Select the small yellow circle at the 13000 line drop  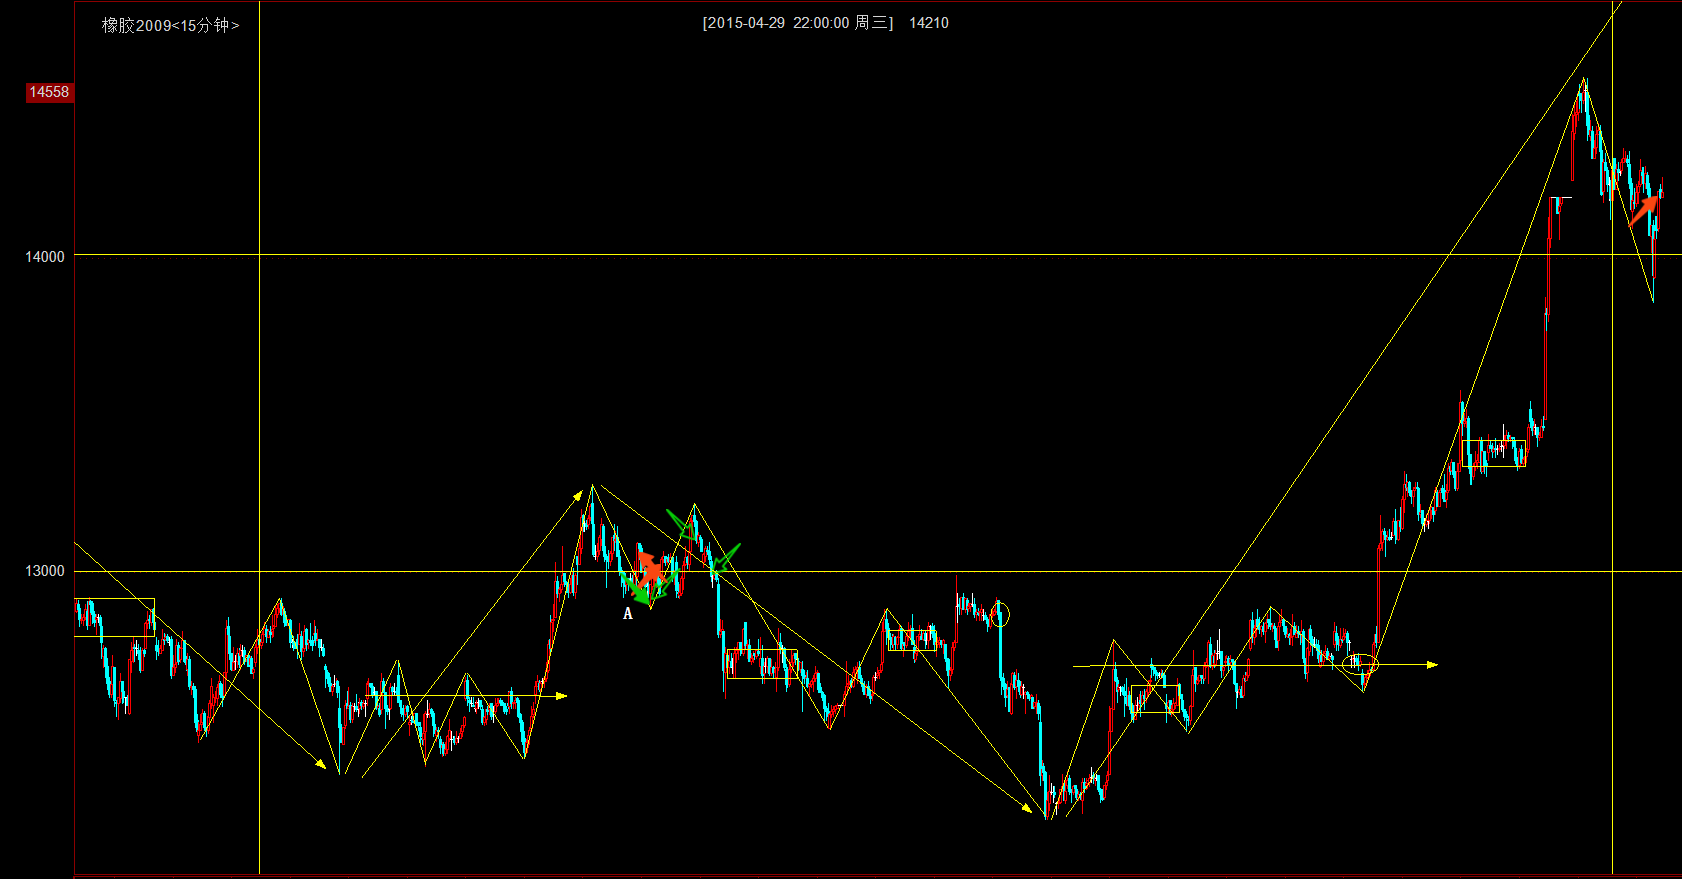1000,615
